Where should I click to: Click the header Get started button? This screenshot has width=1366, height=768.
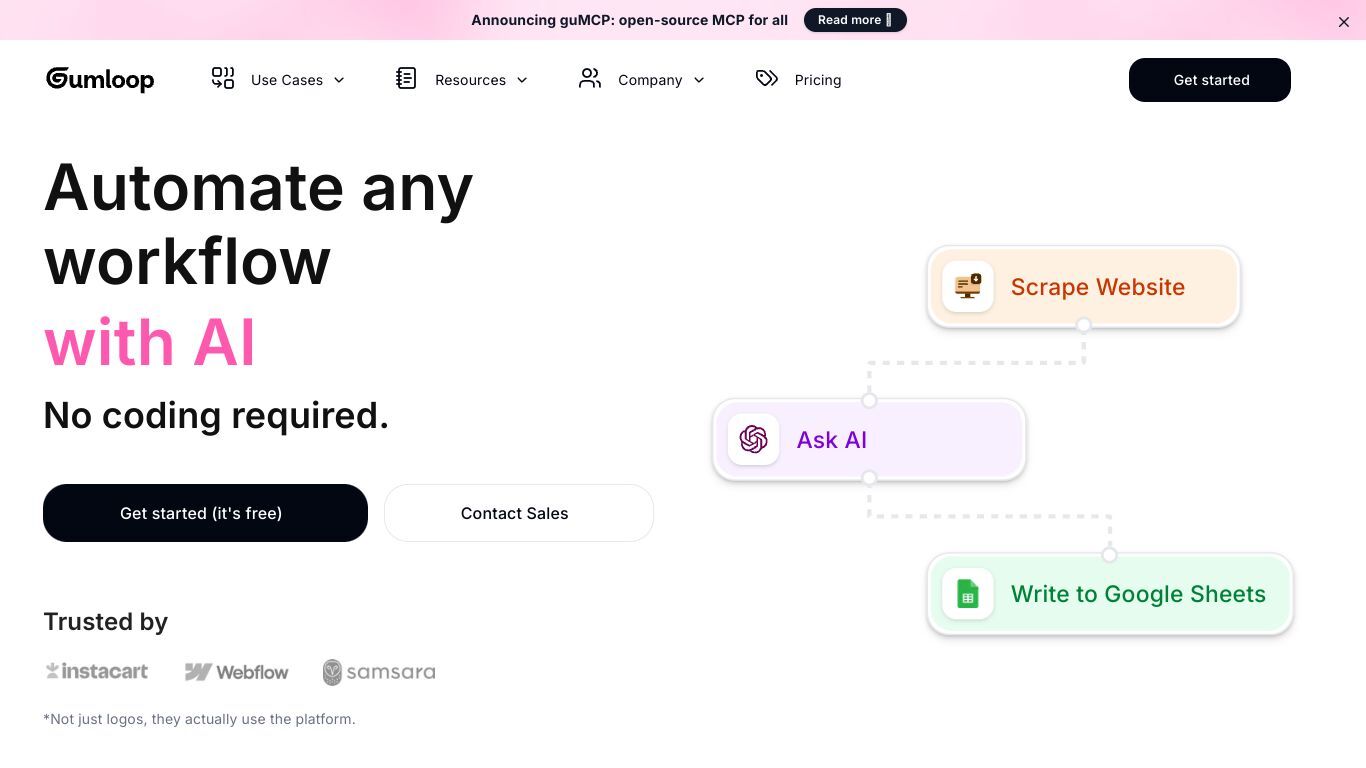[1210, 80]
